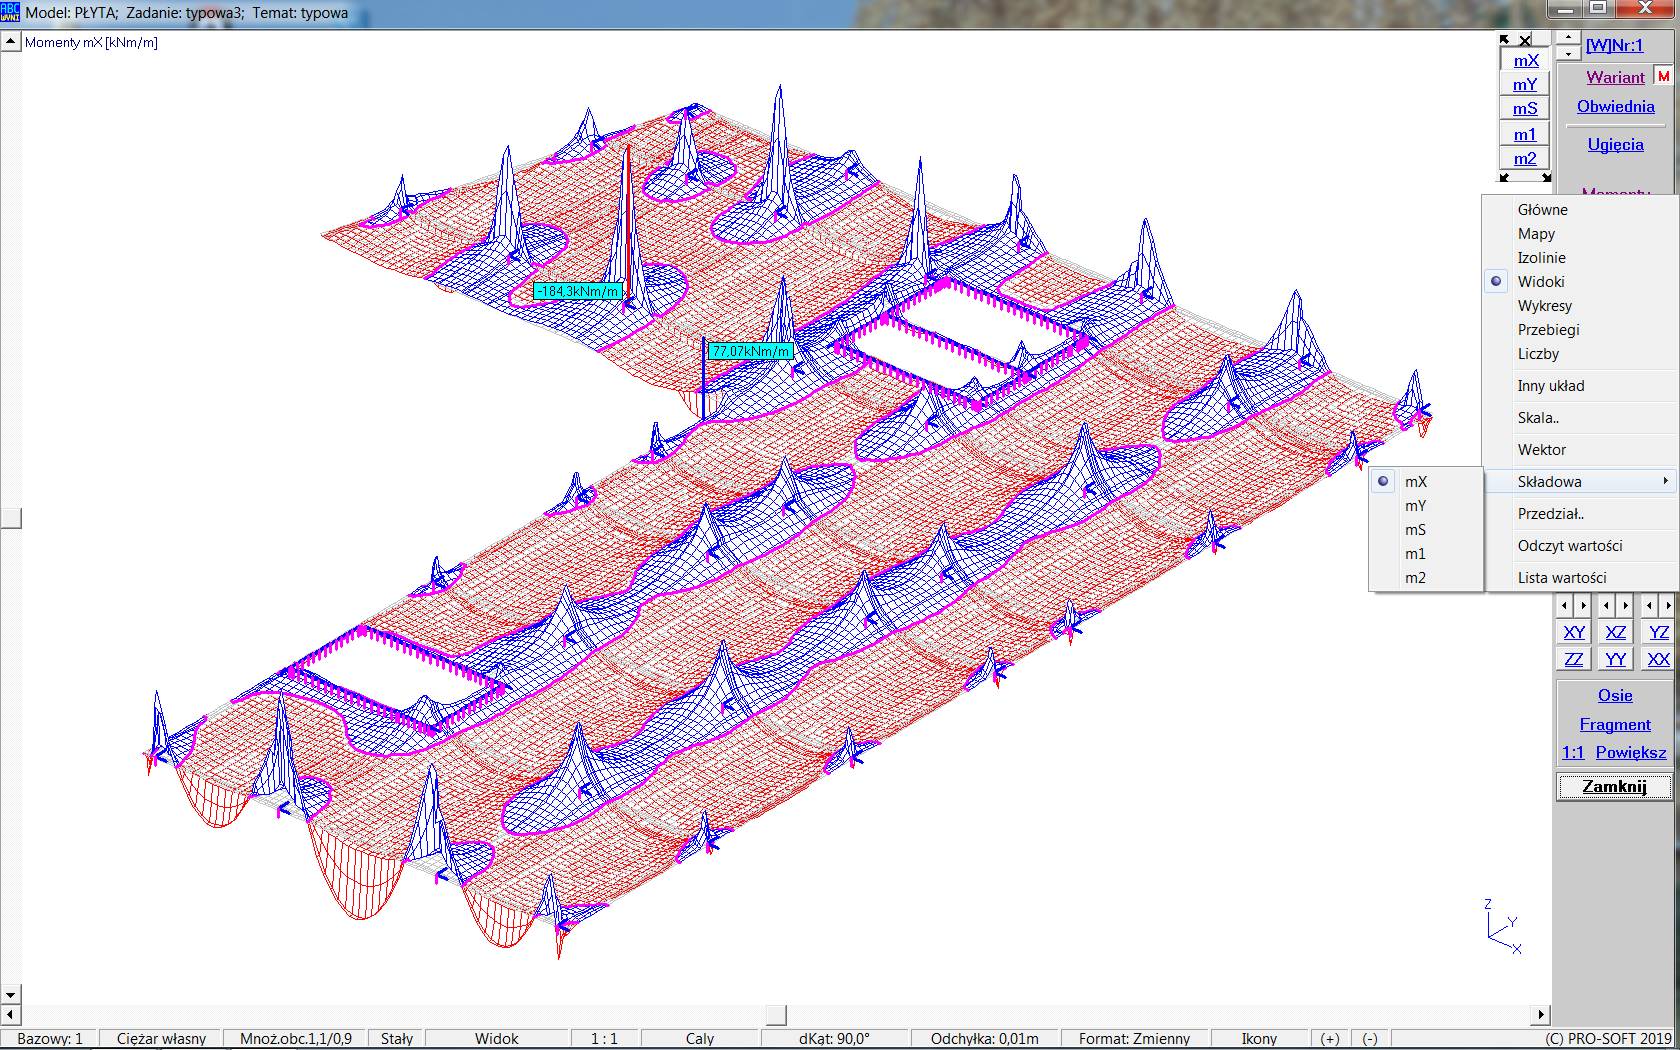Open Odczyt wartości from the context menu
Image resolution: width=1680 pixels, height=1050 pixels.
coord(1569,546)
